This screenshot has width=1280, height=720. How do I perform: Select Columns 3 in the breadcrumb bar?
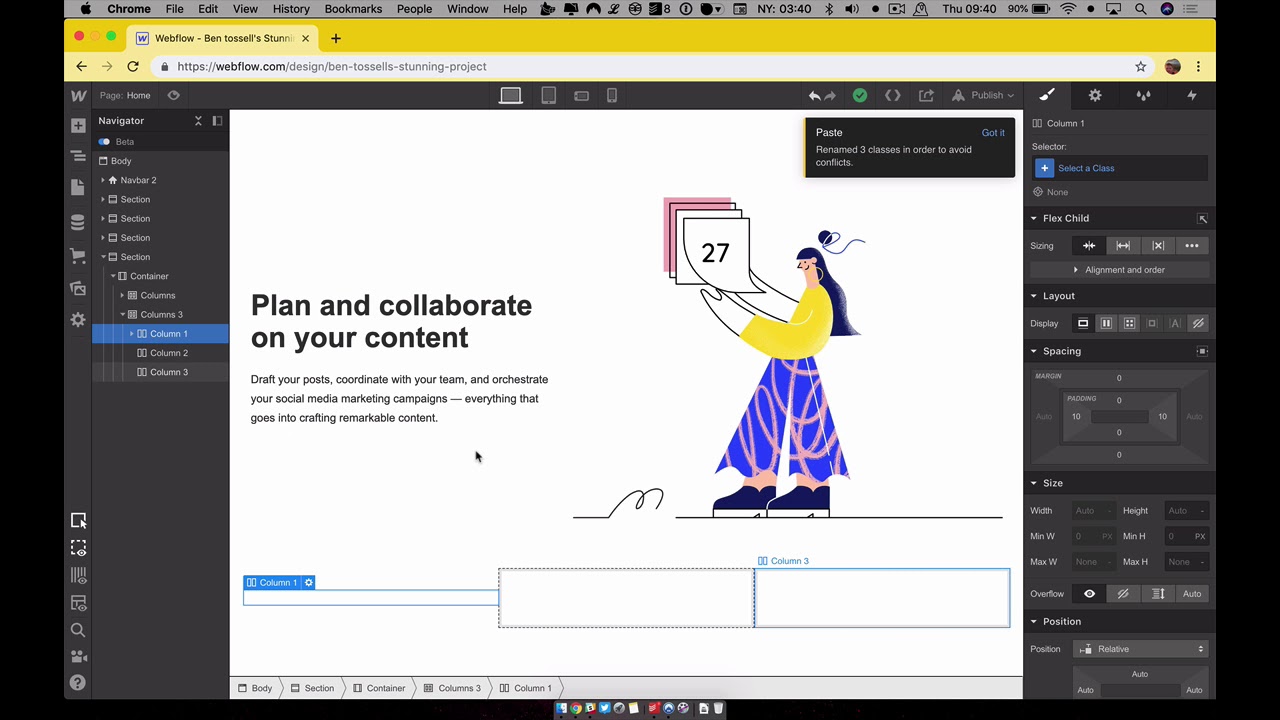click(x=452, y=688)
